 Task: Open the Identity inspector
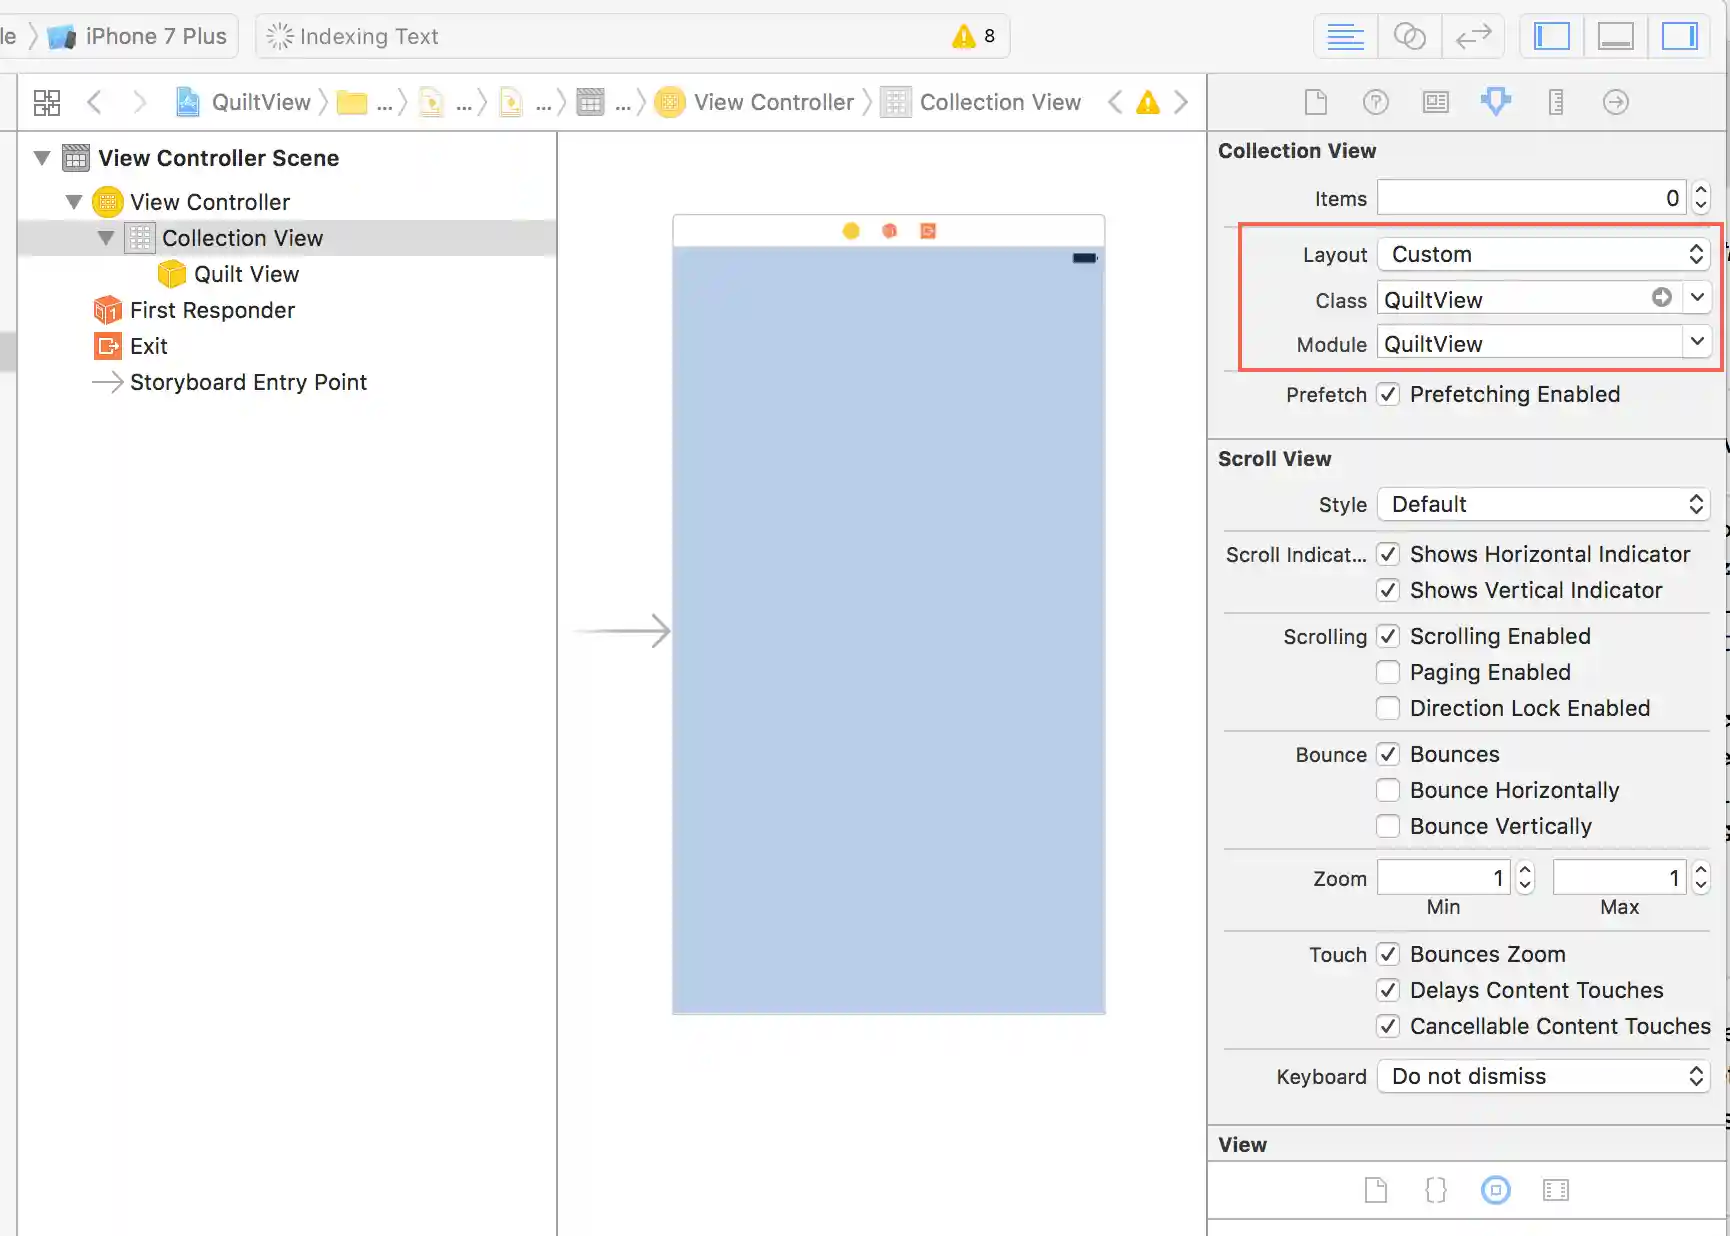click(x=1435, y=102)
